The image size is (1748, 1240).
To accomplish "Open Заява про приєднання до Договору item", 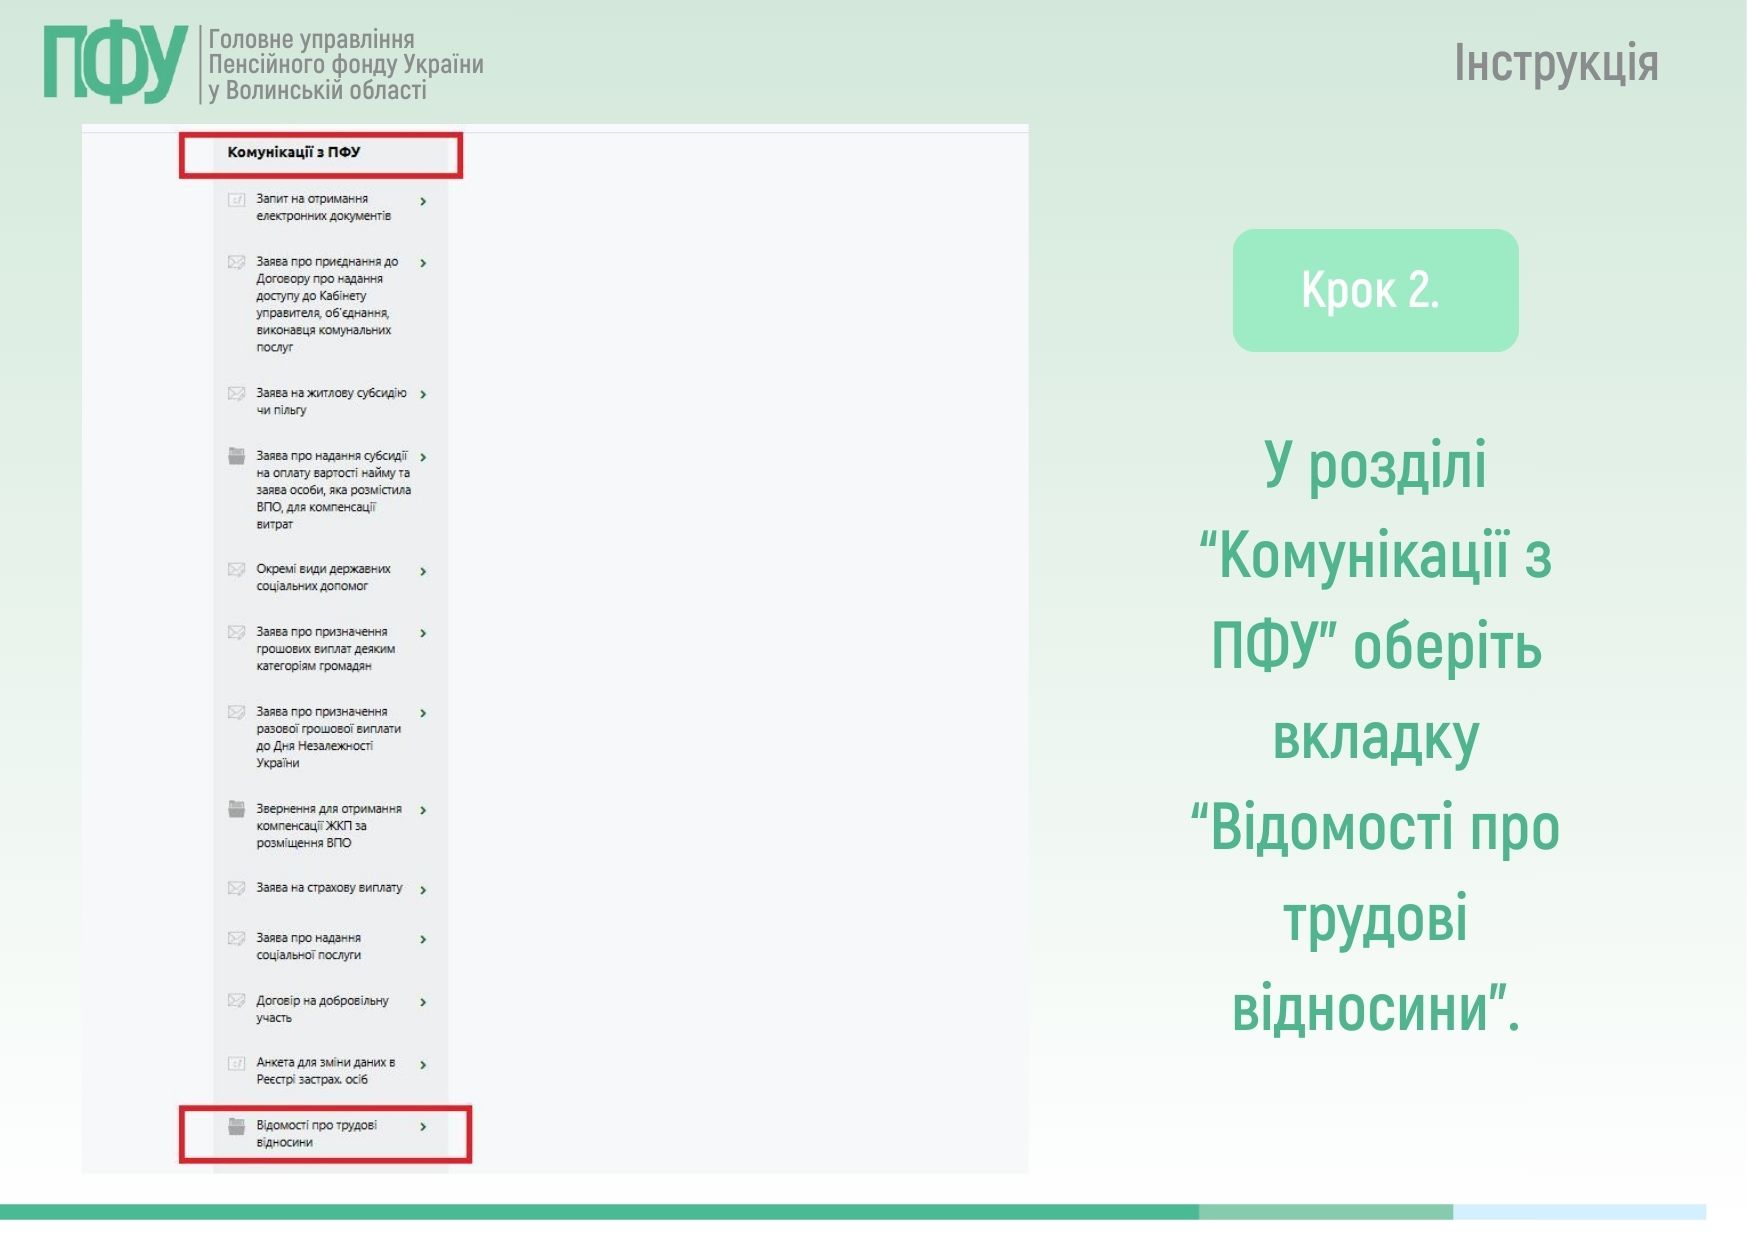I will [x=325, y=304].
